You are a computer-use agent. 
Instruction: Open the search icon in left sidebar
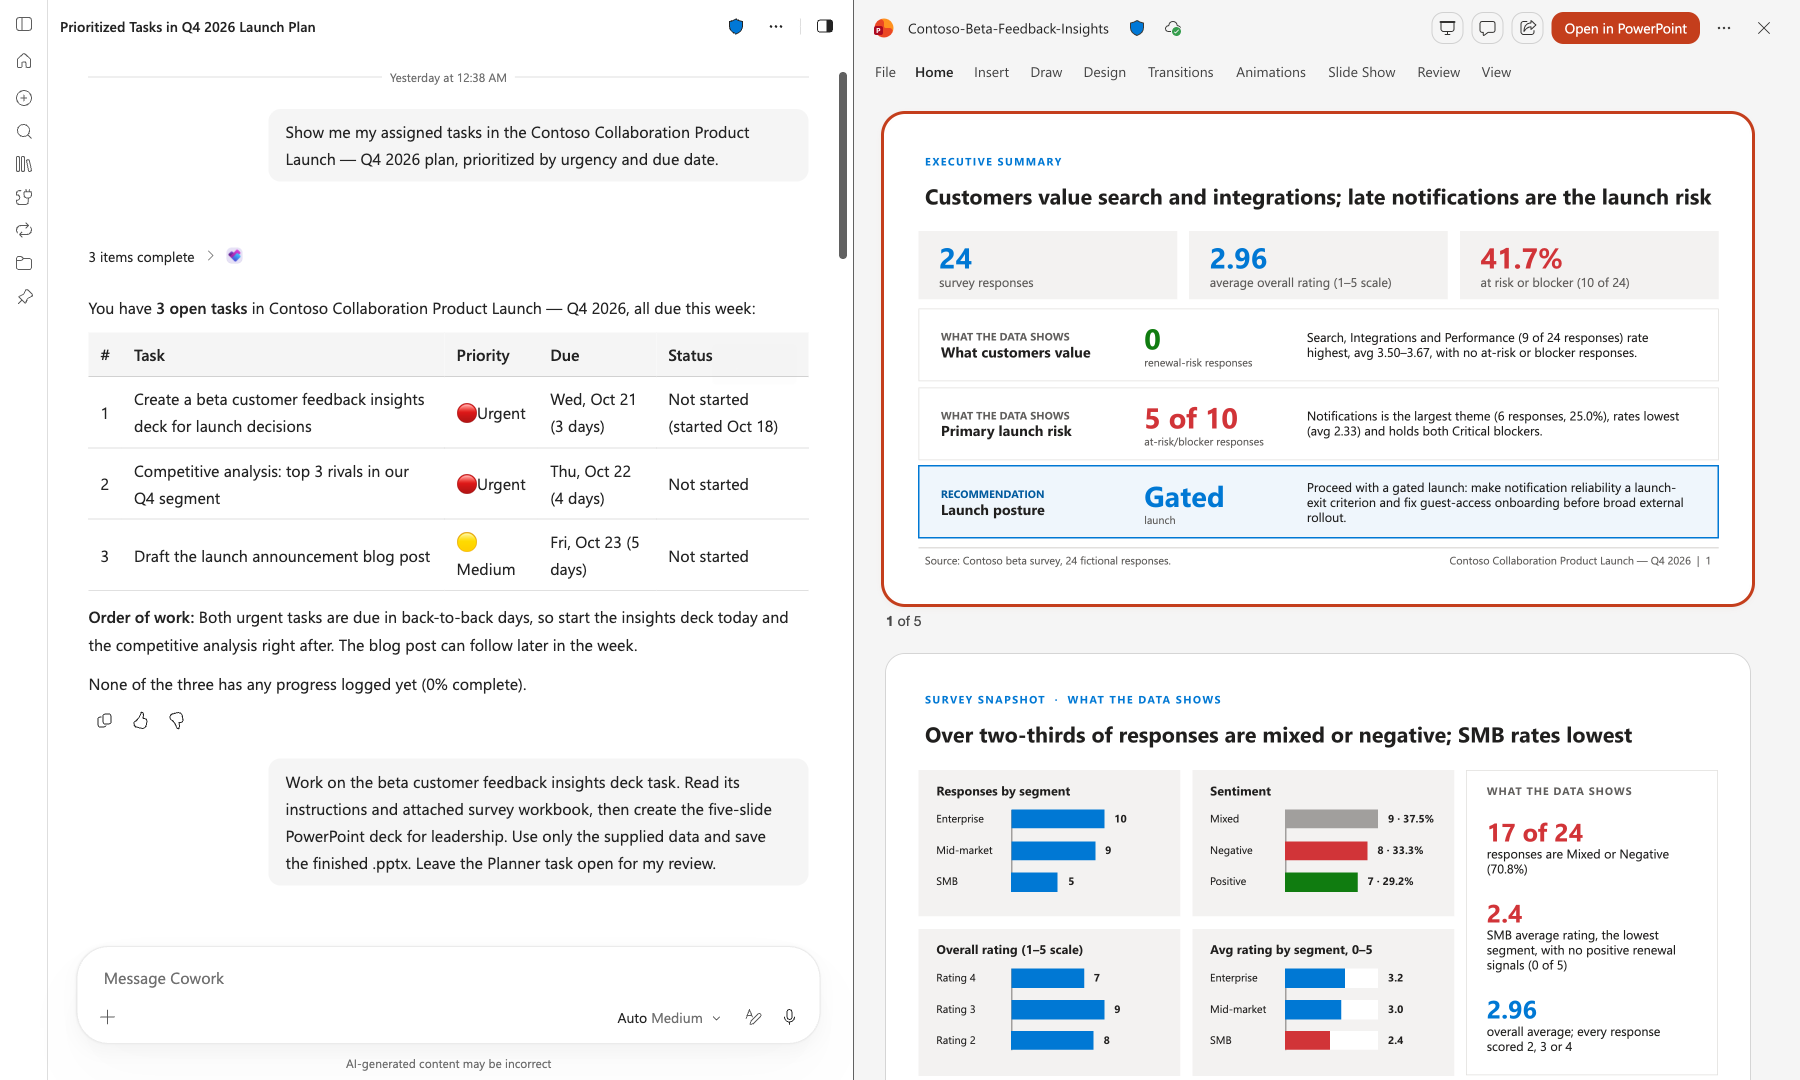(x=24, y=131)
